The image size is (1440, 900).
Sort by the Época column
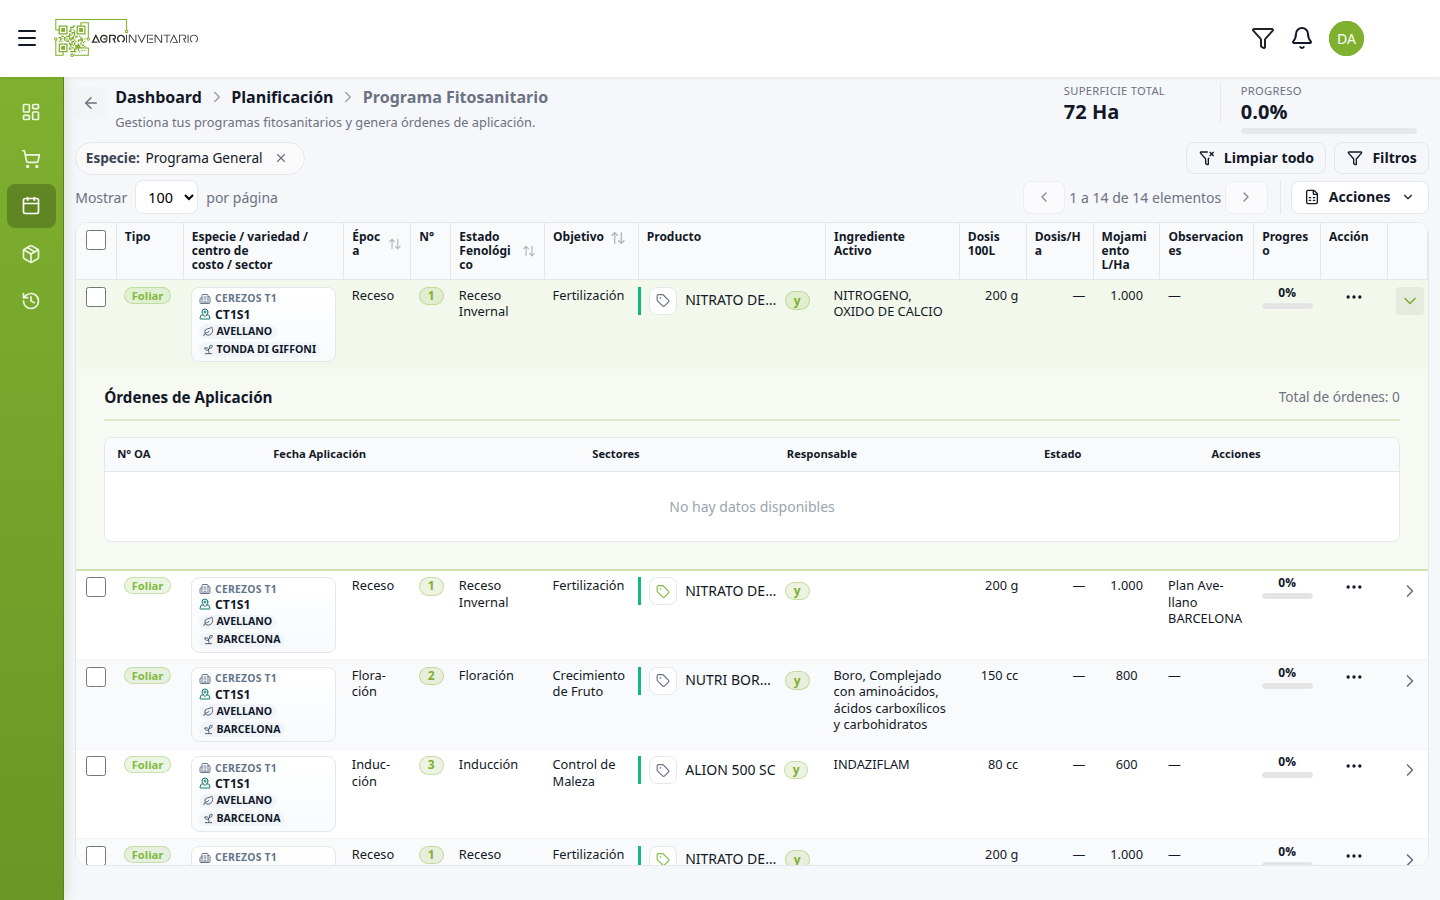coord(395,244)
